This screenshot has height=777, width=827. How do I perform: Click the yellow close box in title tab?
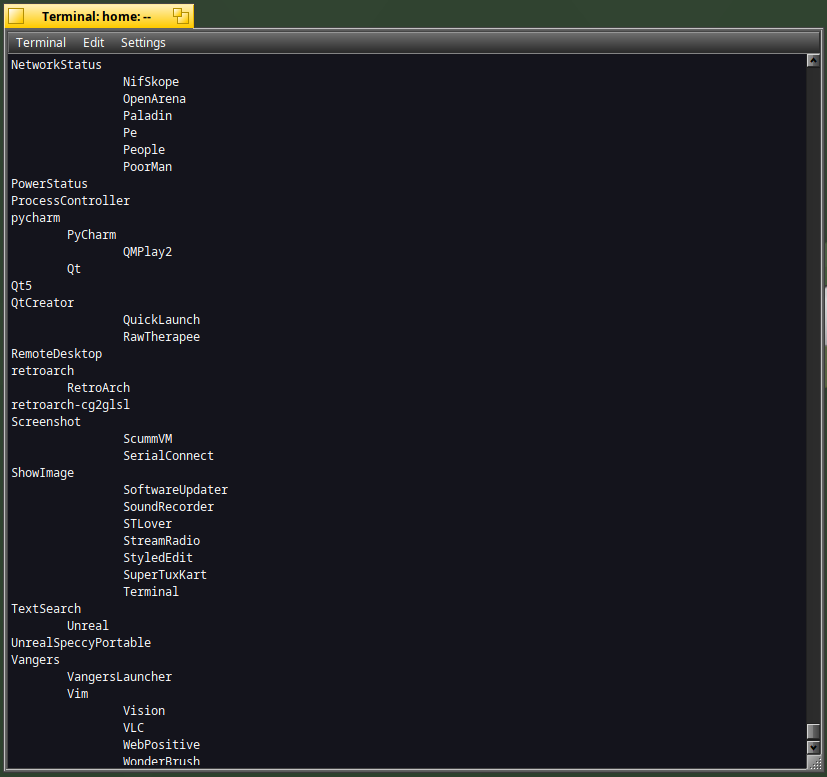point(16,16)
